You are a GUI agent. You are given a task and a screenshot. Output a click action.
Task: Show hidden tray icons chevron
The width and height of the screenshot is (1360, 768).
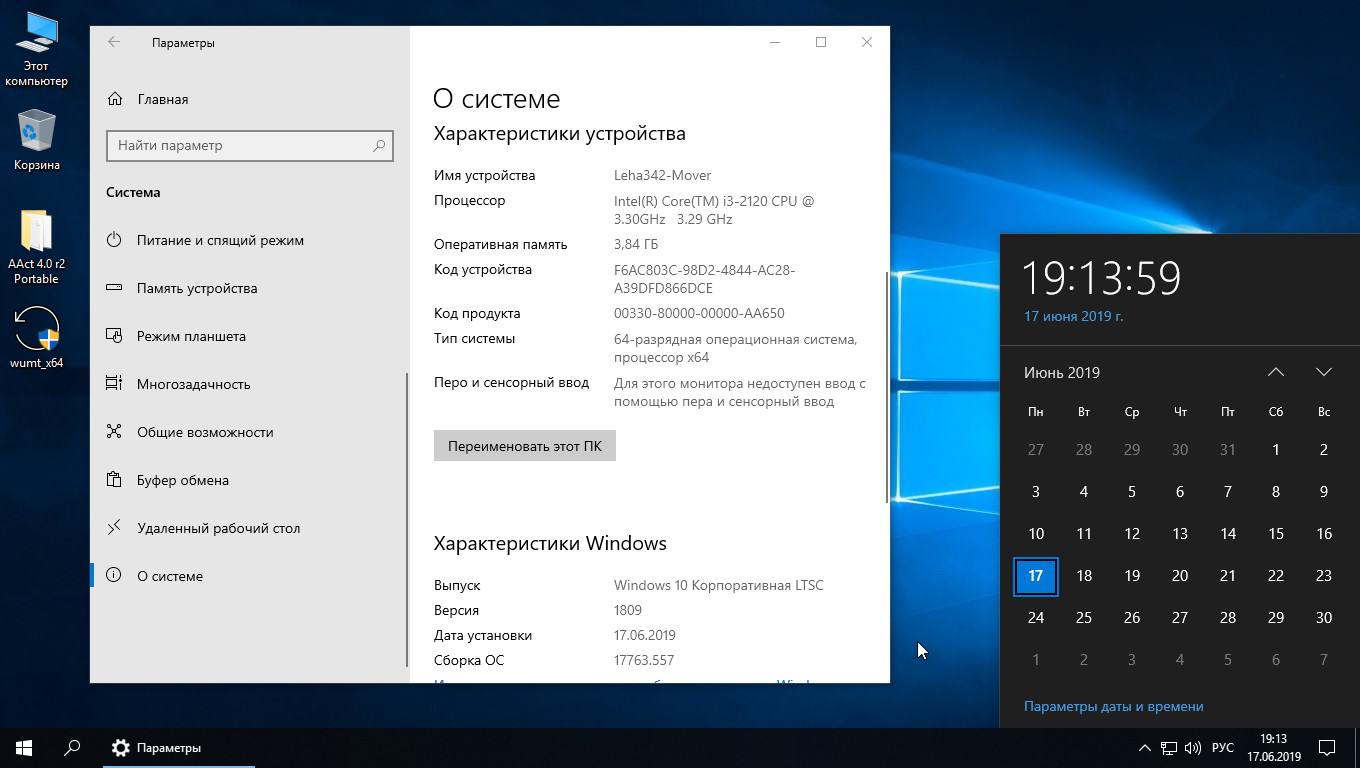[1145, 748]
